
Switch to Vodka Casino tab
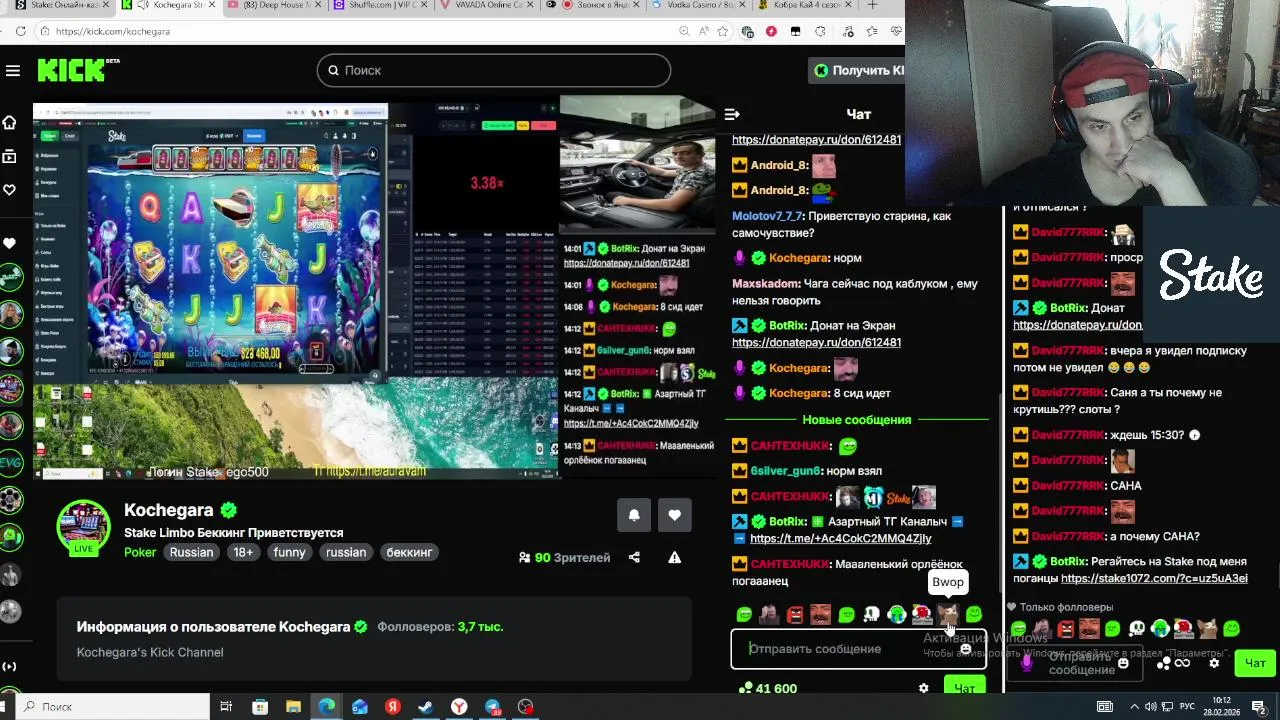[698, 5]
